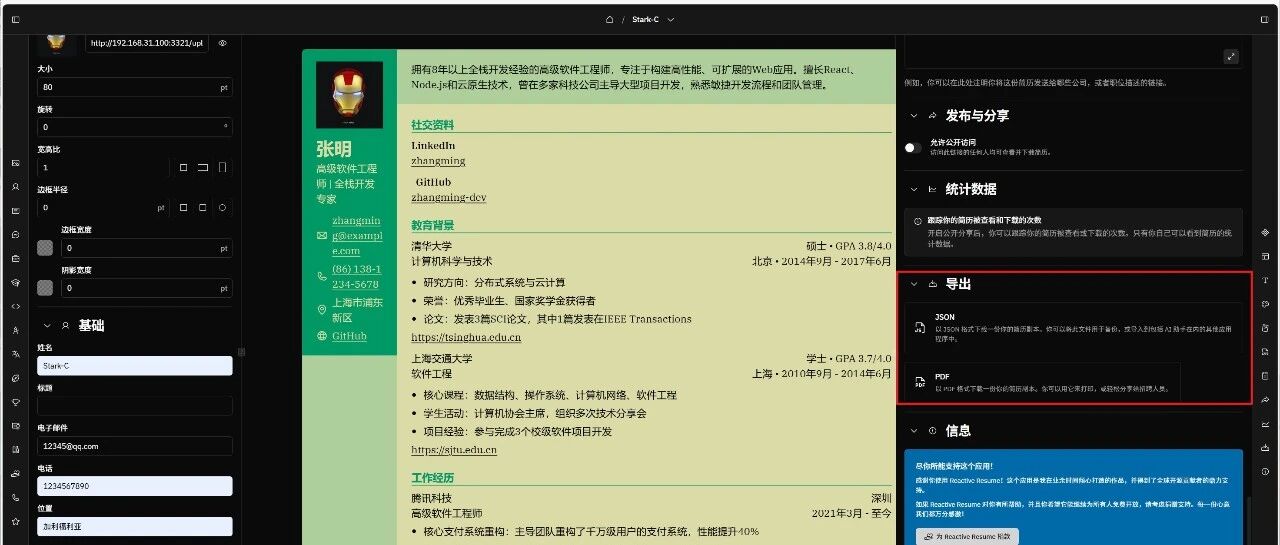This screenshot has height=545, width=1280.
Task: Open the hand-heart Volunteering icon in left rail
Action: pyautogui.click(x=15, y=473)
